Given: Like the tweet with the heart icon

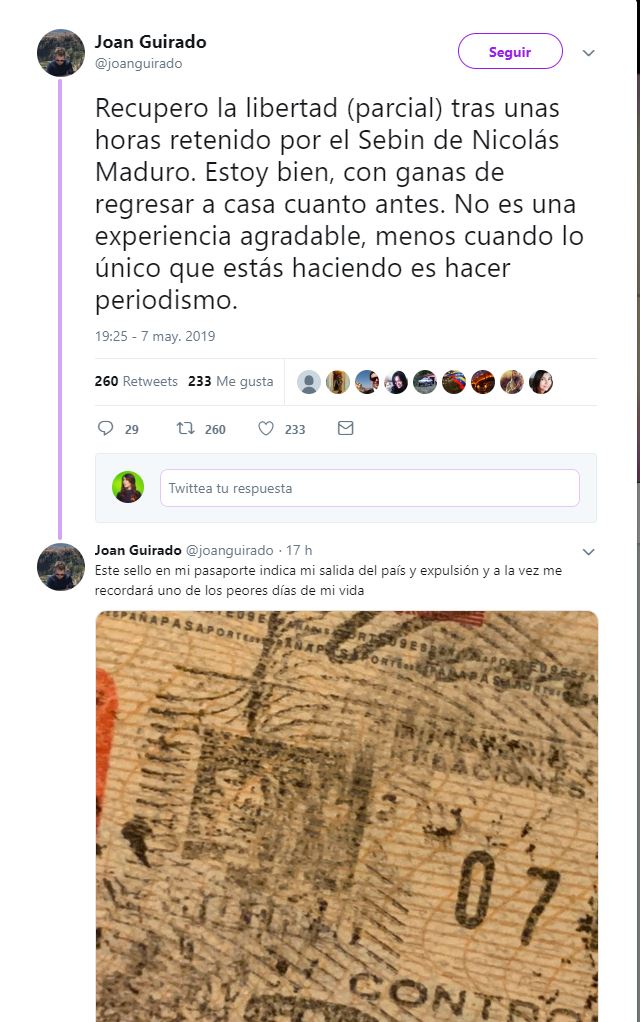Looking at the screenshot, I should click(x=266, y=428).
